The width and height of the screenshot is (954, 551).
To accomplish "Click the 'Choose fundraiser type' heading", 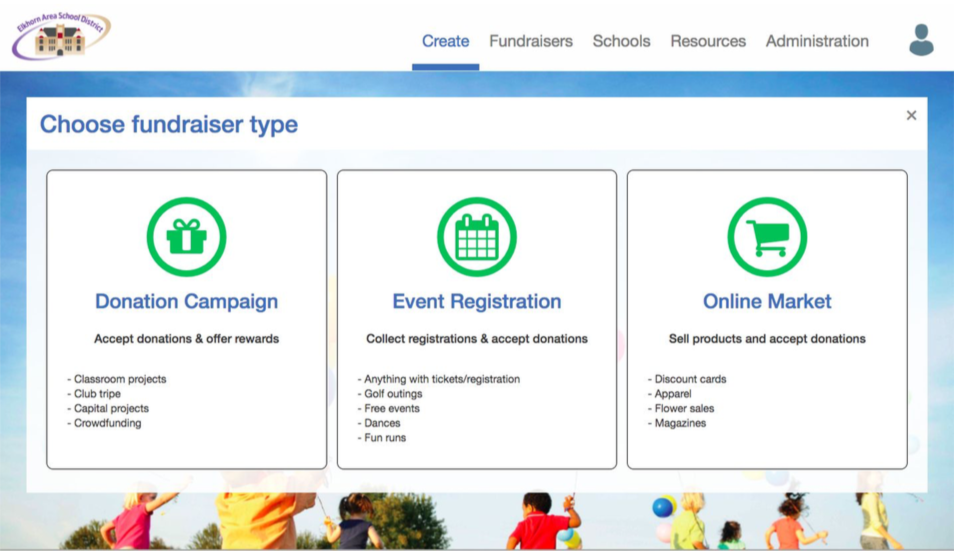I will click(x=169, y=124).
